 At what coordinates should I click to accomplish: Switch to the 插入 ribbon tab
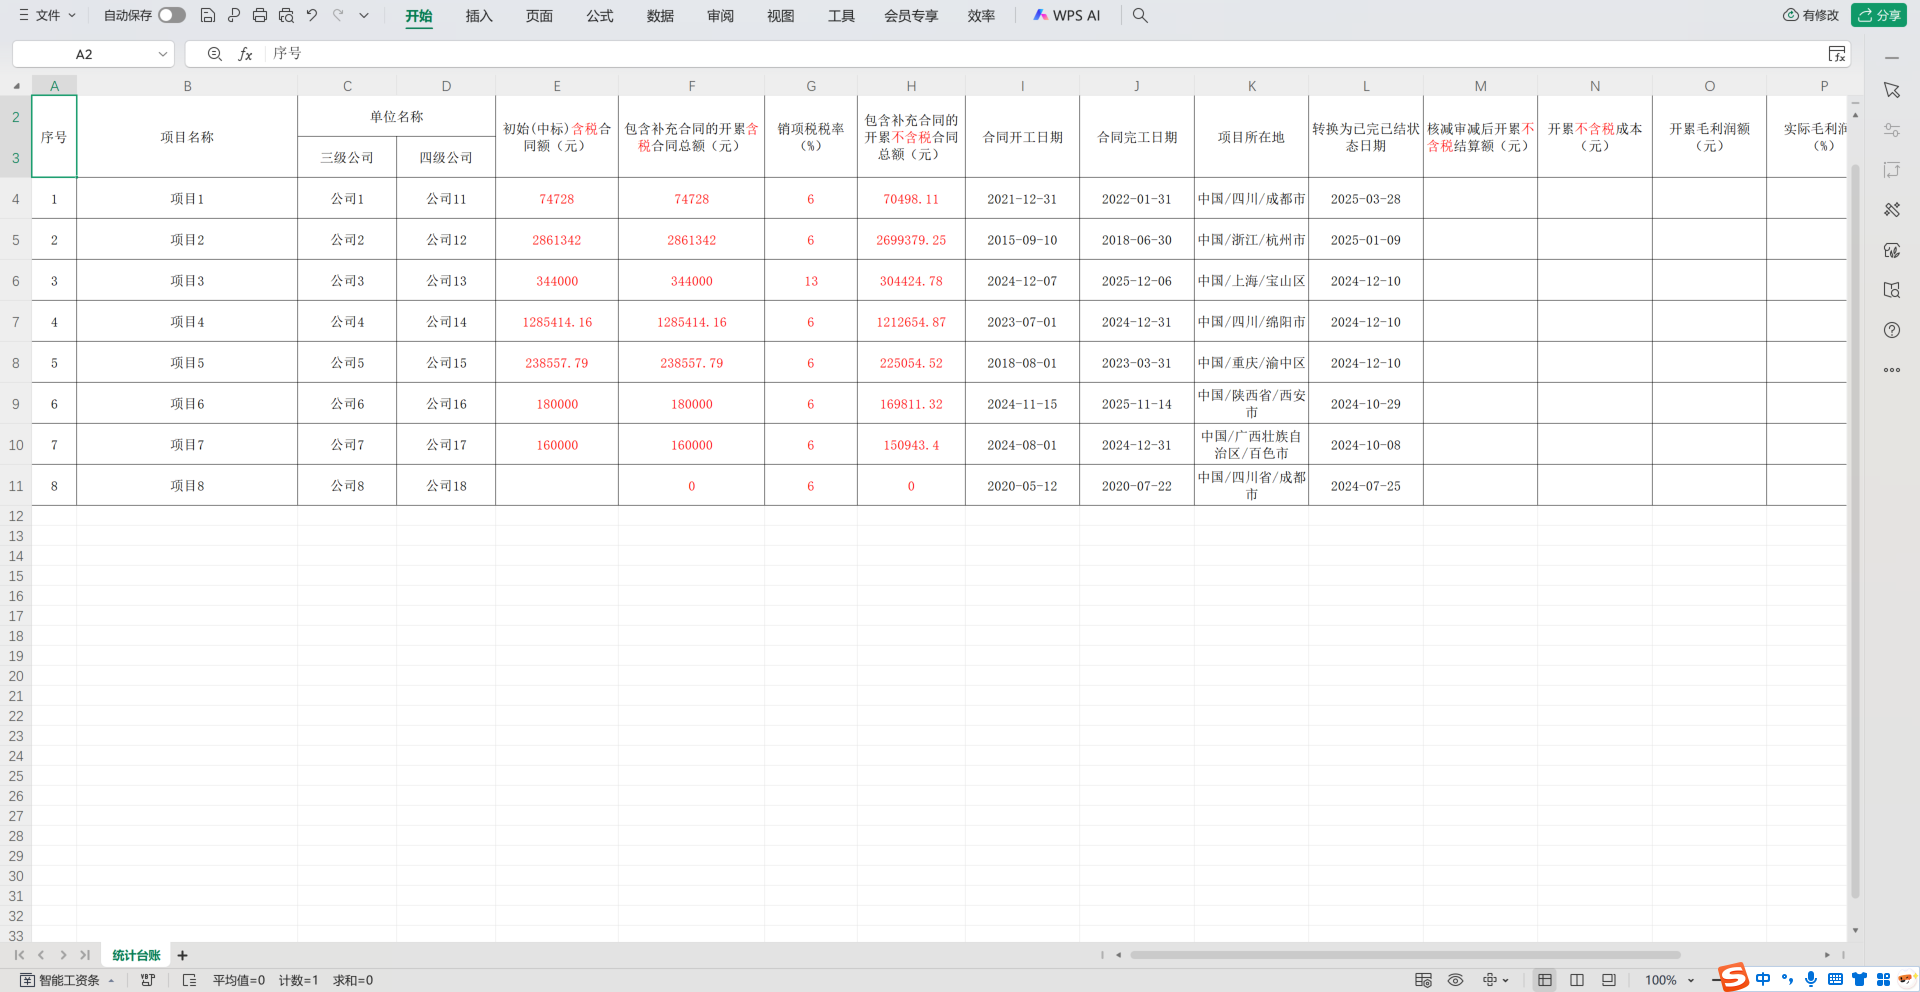coord(479,16)
